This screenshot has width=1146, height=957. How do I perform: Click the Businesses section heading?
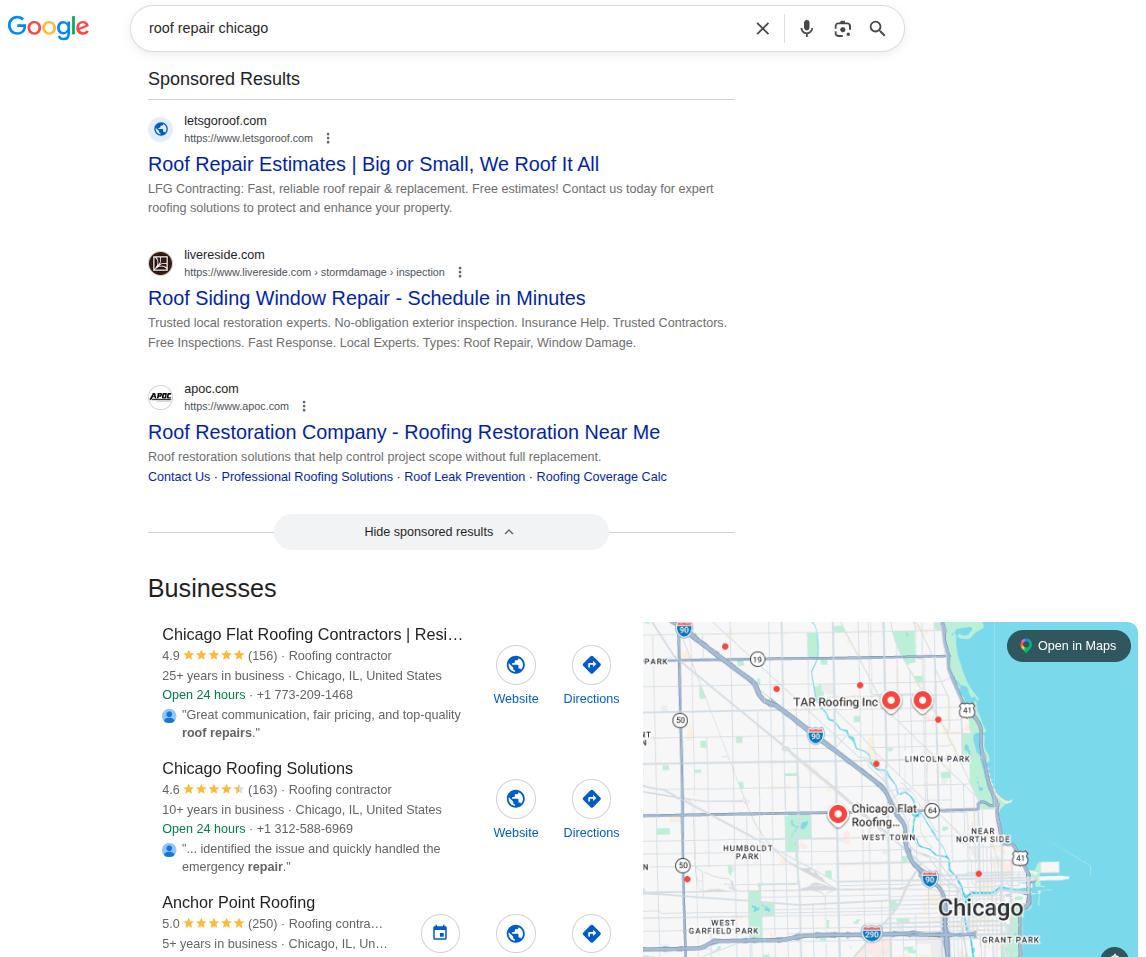pyautogui.click(x=212, y=589)
